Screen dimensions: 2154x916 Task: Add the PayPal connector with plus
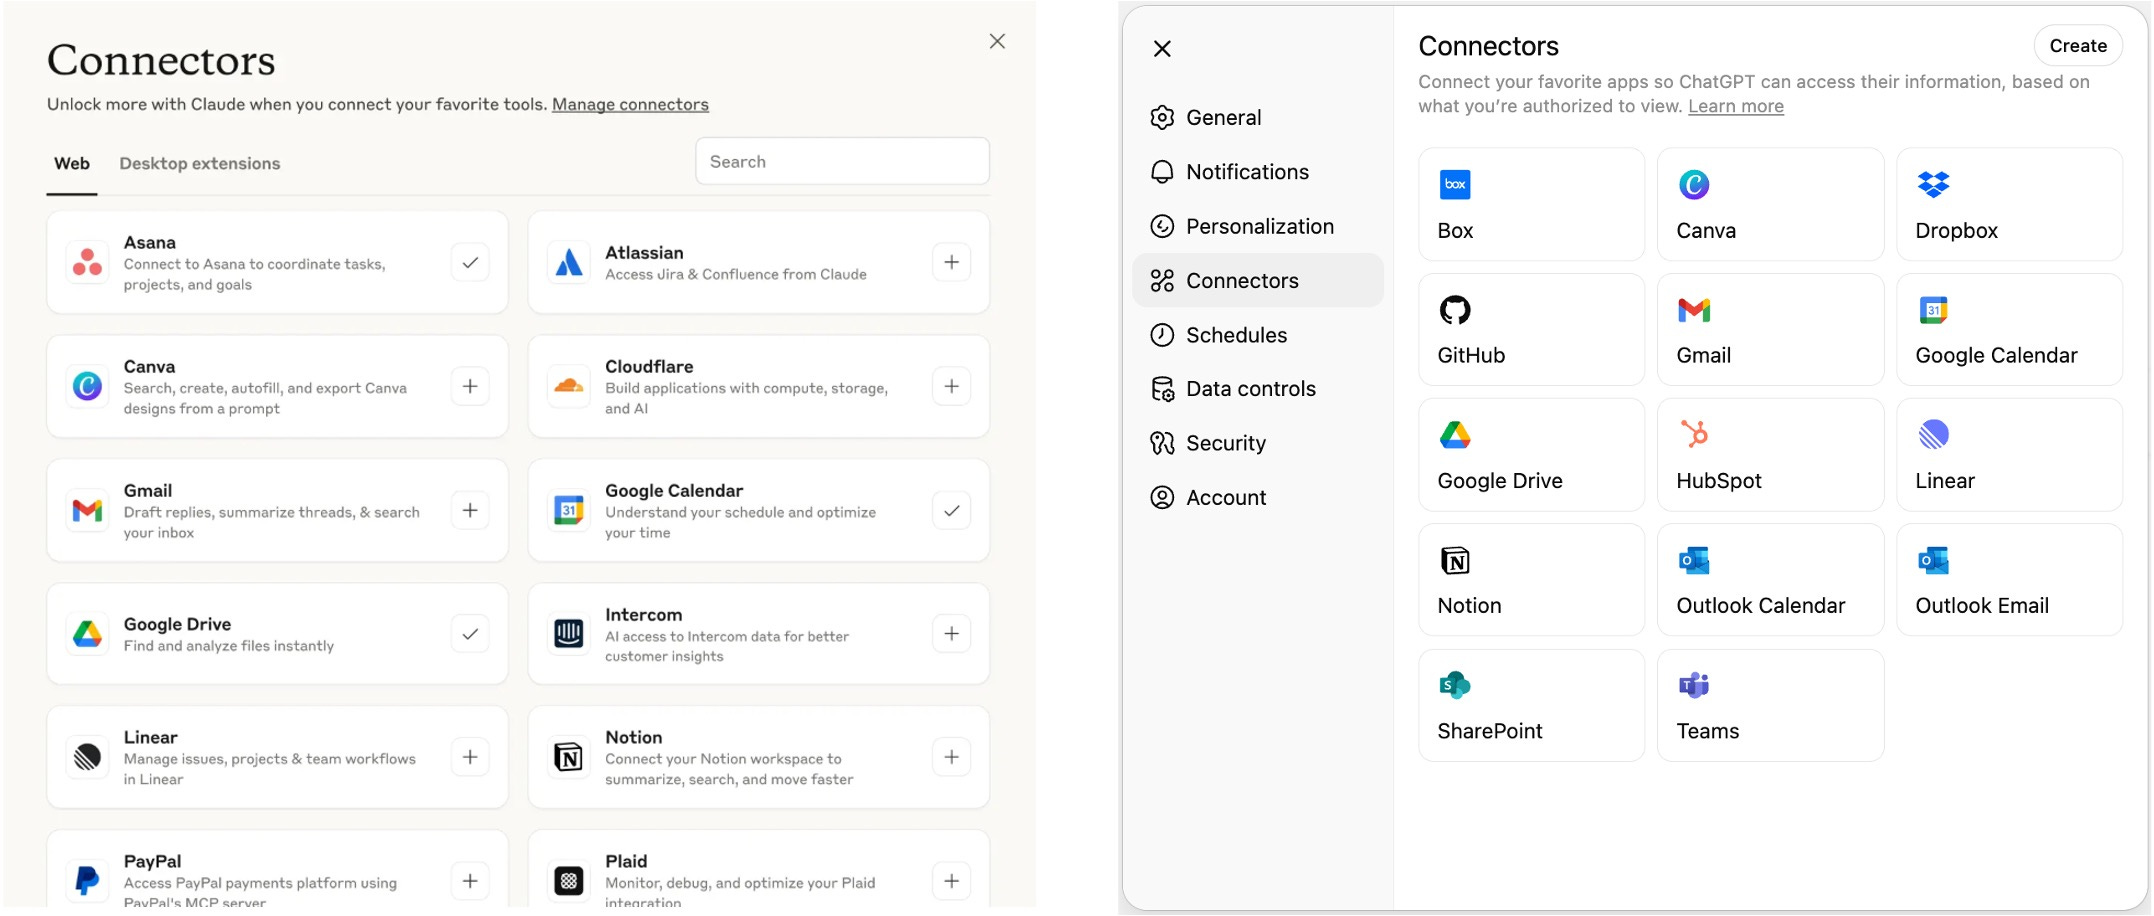point(470,881)
